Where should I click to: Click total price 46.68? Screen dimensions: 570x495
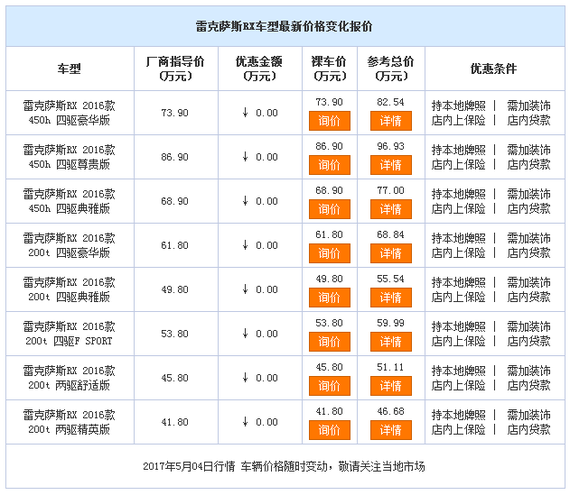pyautogui.click(x=391, y=412)
